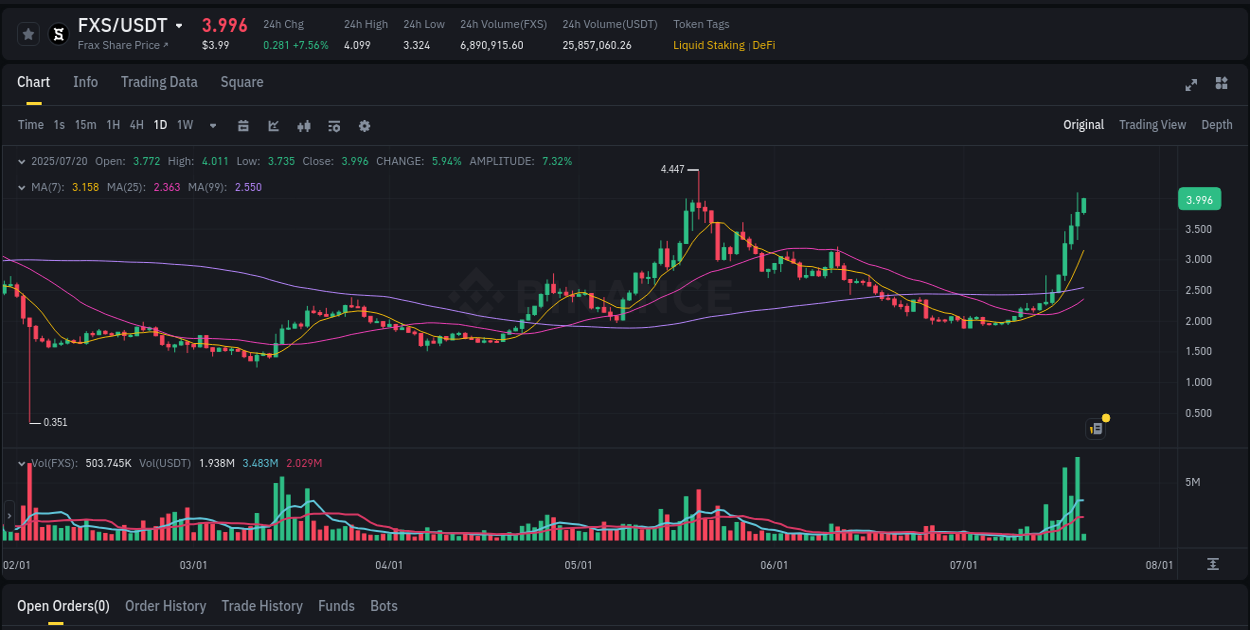Click the green 3.996 price label
The image size is (1250, 630).
[x=1199, y=199]
